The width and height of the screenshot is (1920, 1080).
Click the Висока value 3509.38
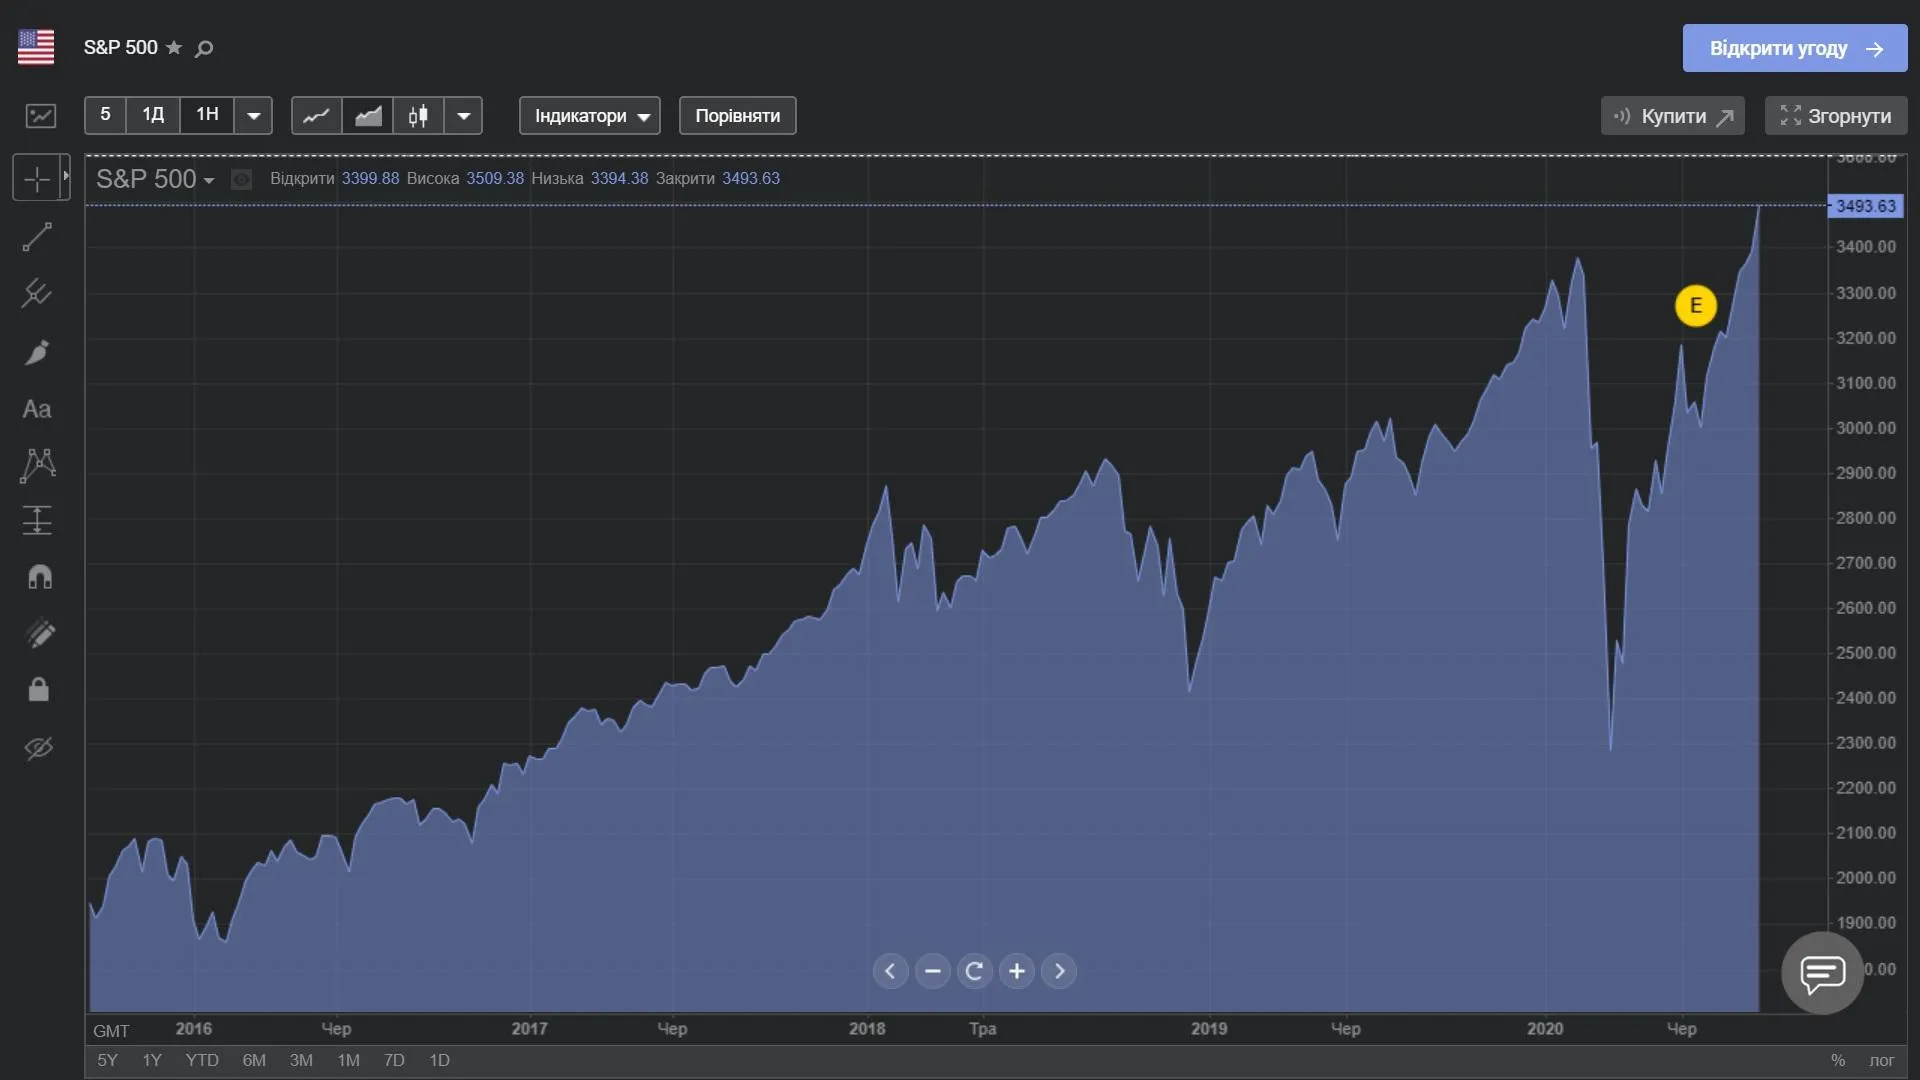click(495, 178)
